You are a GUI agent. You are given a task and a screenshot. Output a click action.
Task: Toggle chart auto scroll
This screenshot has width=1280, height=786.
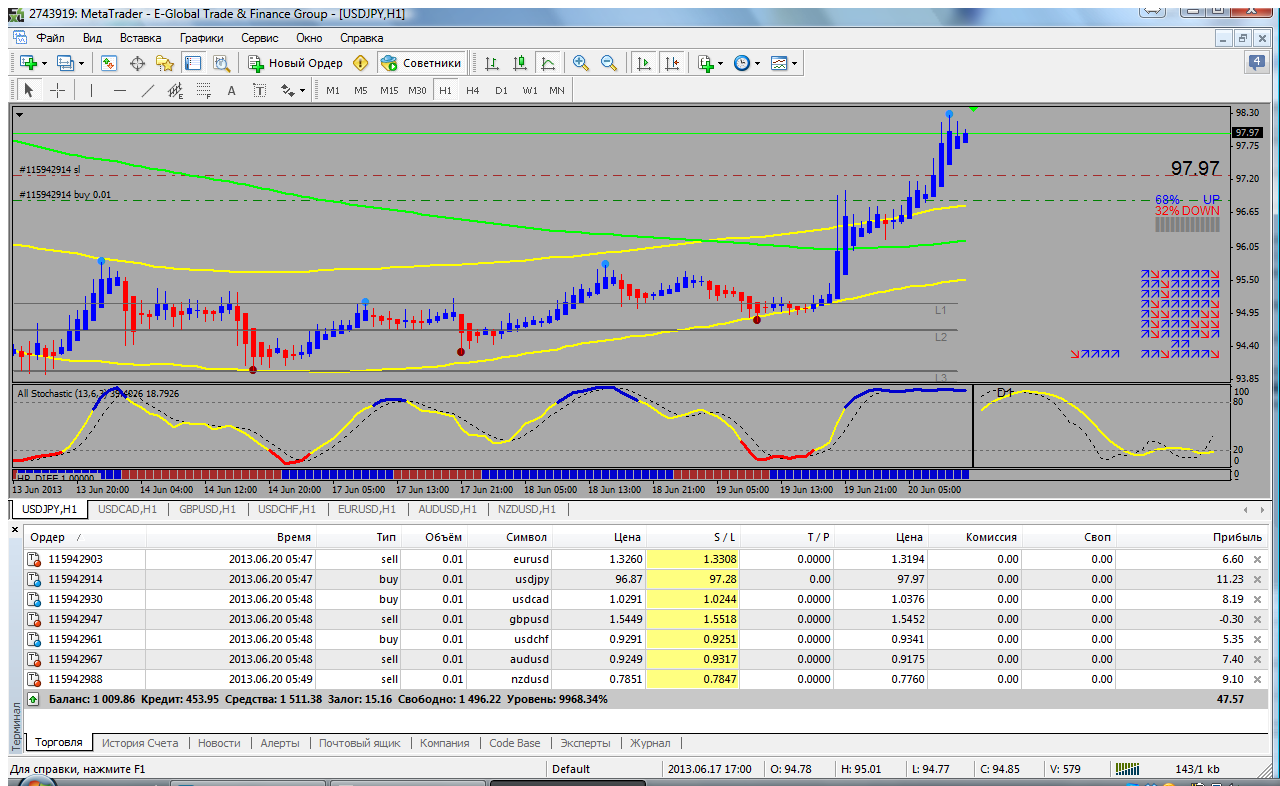[643, 63]
